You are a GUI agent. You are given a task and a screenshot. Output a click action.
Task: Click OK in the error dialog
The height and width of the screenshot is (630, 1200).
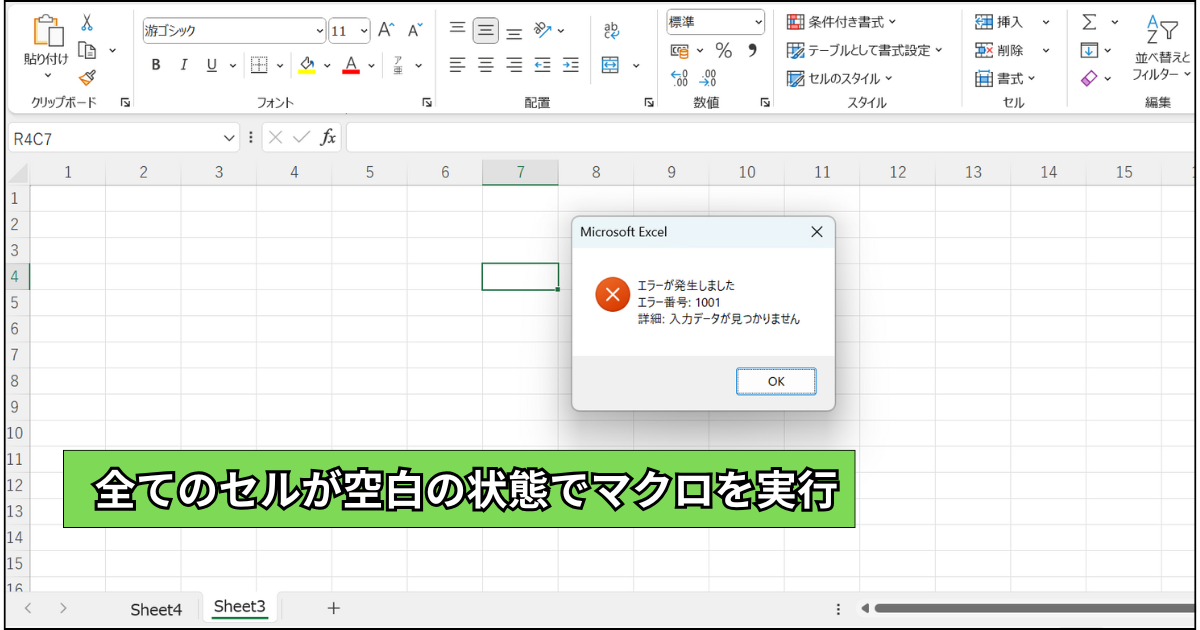click(x=776, y=381)
